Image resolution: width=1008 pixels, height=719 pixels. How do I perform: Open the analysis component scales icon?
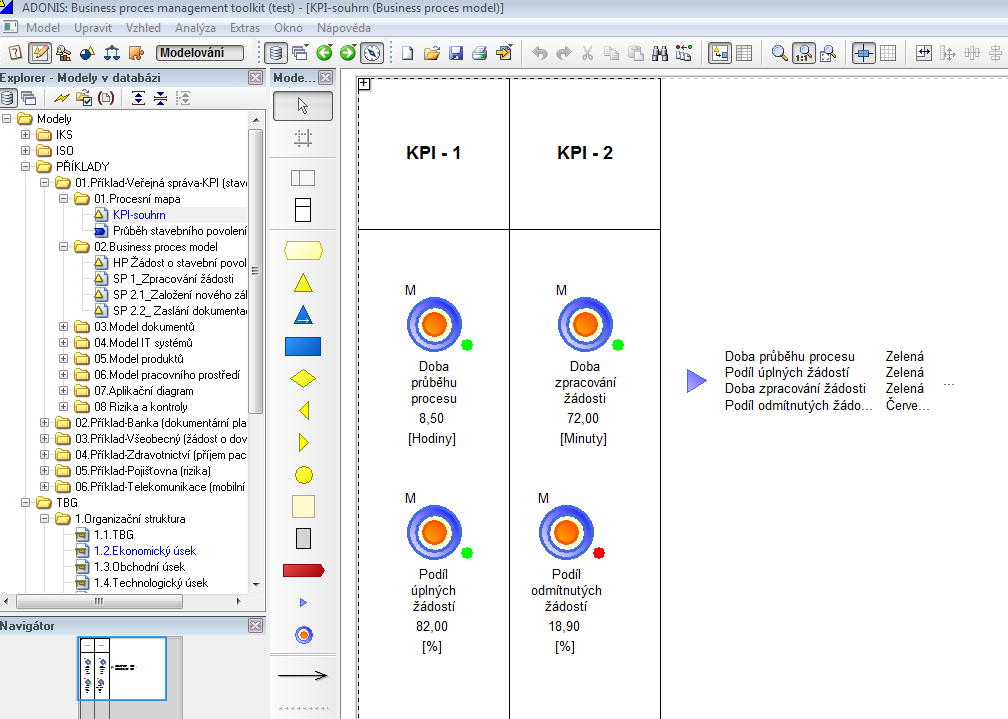[x=112, y=53]
